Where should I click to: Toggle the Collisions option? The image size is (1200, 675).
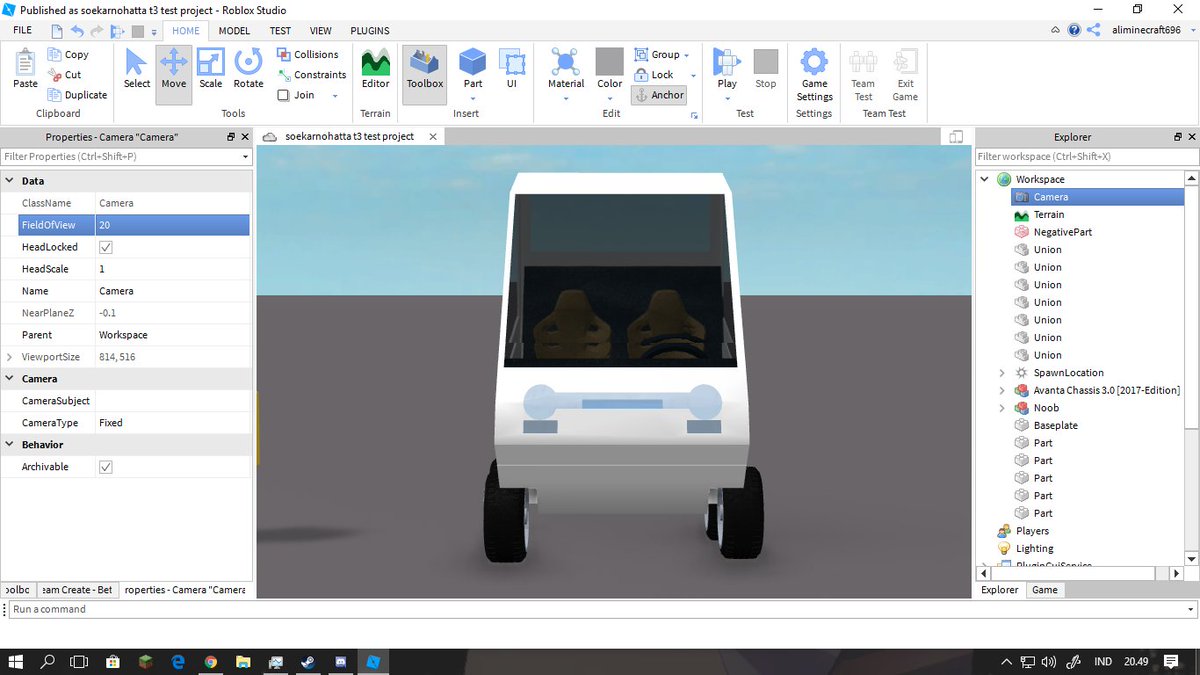(x=308, y=55)
